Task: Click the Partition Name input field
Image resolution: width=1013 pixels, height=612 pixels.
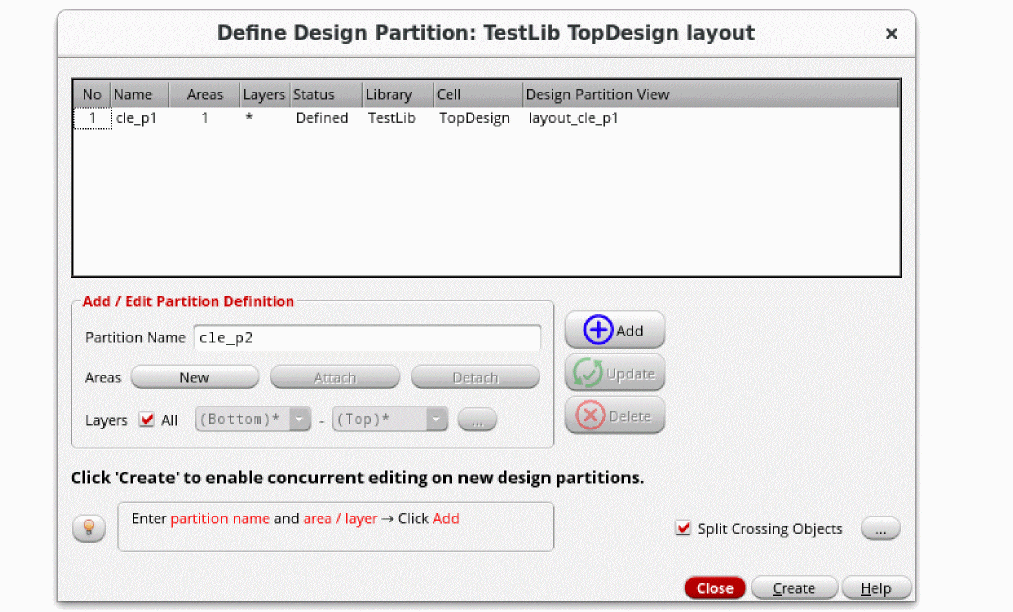Action: 366,338
